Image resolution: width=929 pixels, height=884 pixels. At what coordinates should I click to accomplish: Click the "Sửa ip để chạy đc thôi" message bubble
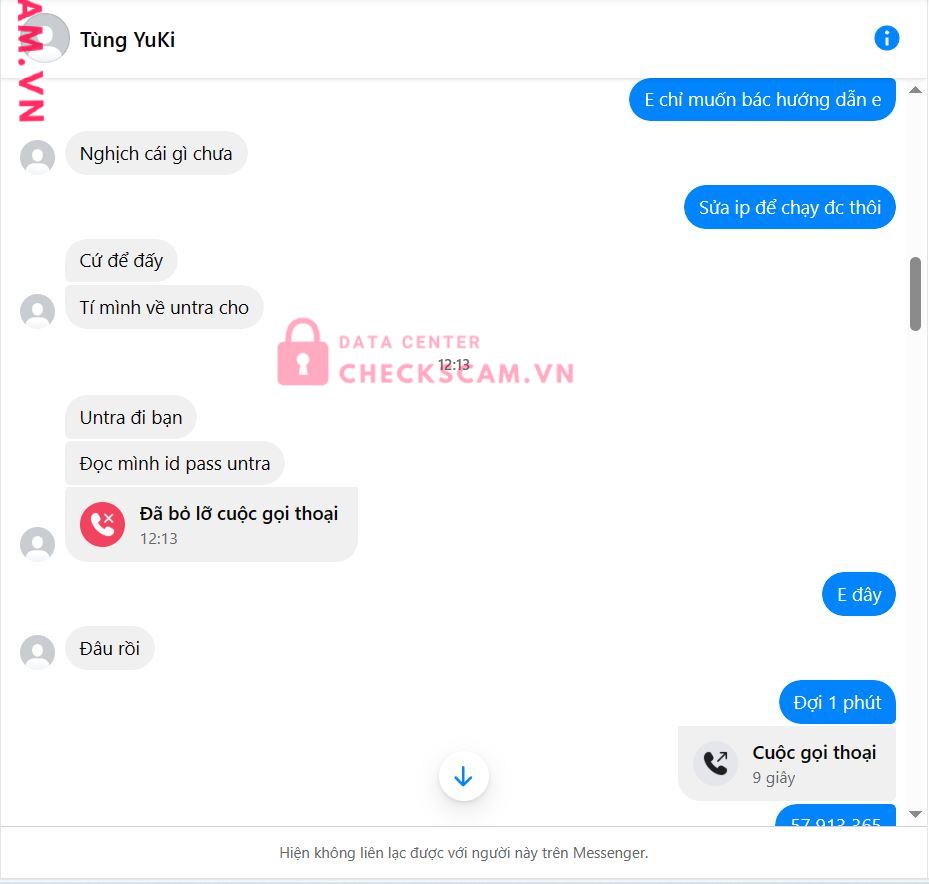[790, 207]
